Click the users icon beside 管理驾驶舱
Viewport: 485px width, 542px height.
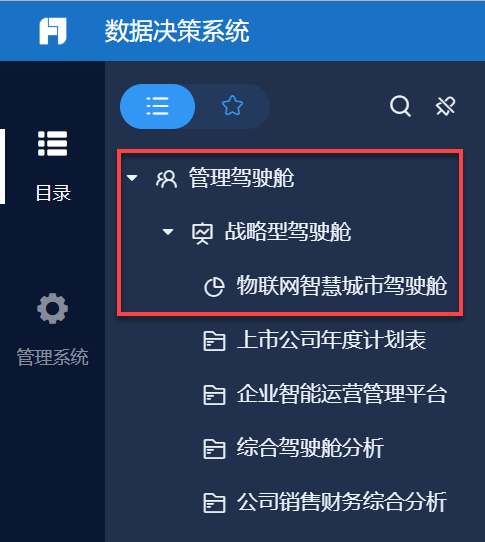(166, 179)
